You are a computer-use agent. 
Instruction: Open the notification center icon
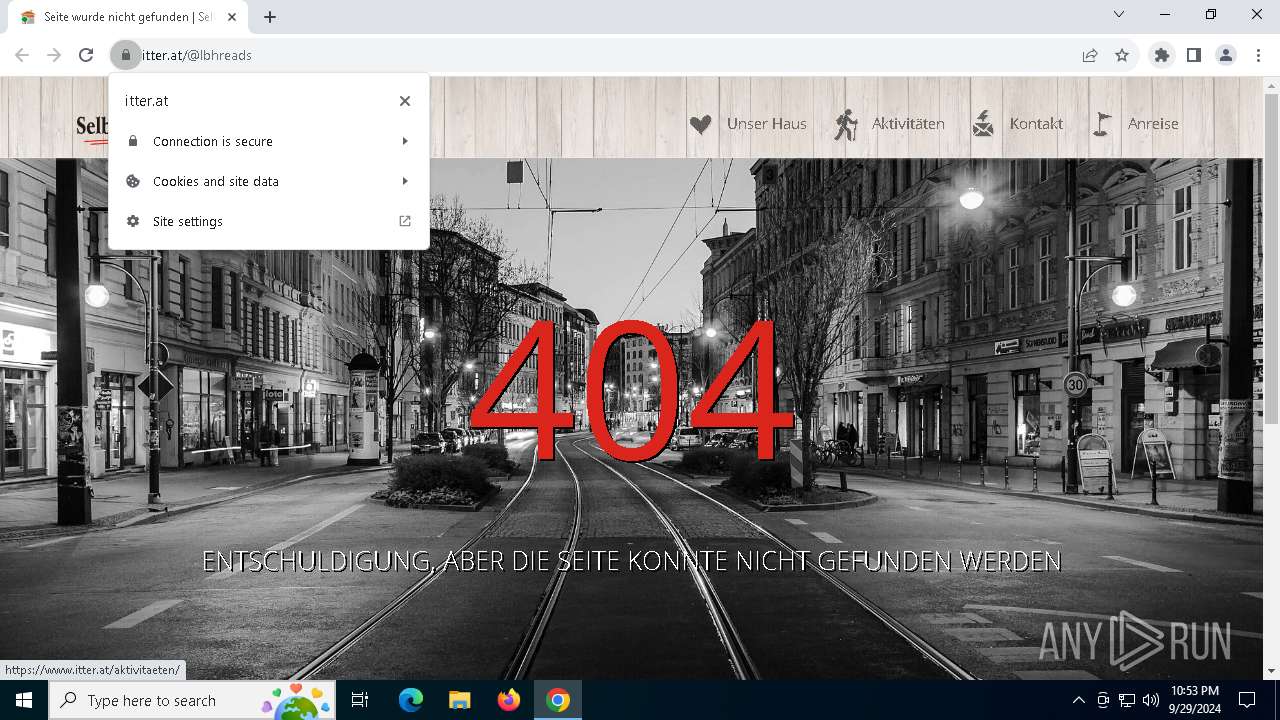click(x=1247, y=700)
